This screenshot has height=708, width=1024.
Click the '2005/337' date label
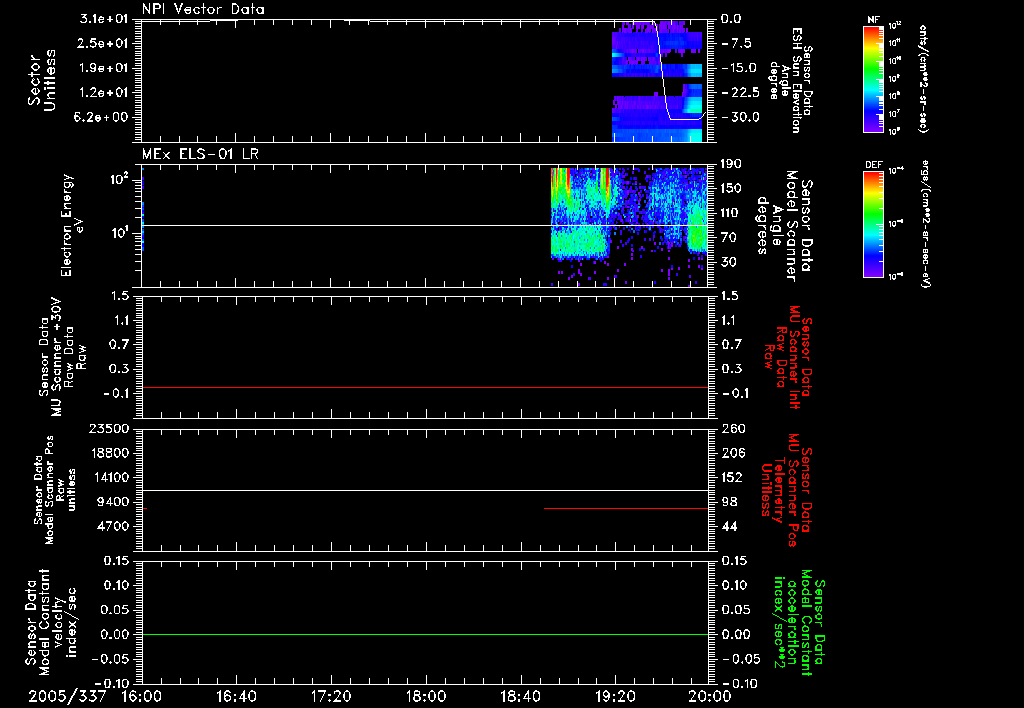point(67,696)
